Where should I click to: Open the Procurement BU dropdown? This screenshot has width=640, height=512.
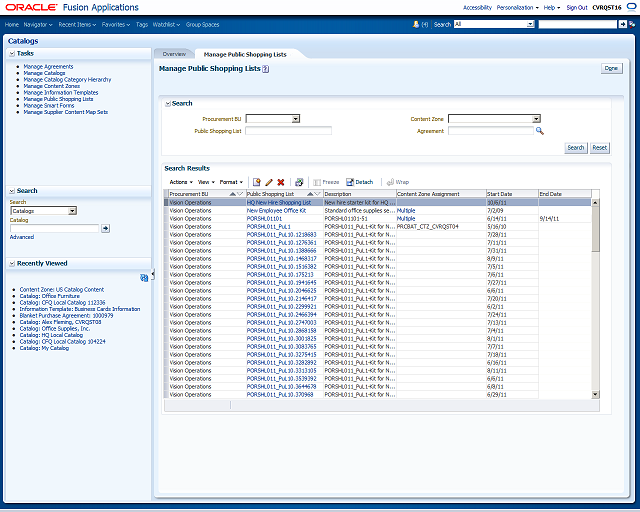(296, 119)
